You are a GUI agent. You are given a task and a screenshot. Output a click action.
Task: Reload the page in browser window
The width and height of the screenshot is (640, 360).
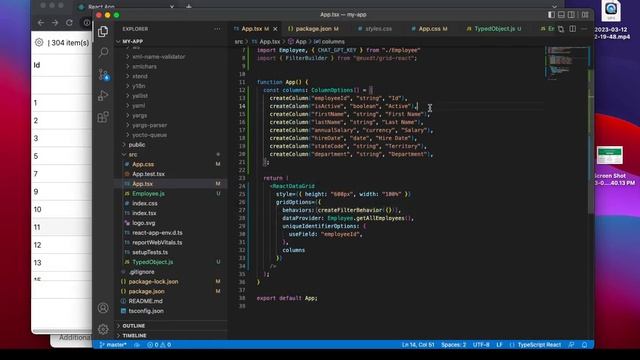tap(69, 23)
